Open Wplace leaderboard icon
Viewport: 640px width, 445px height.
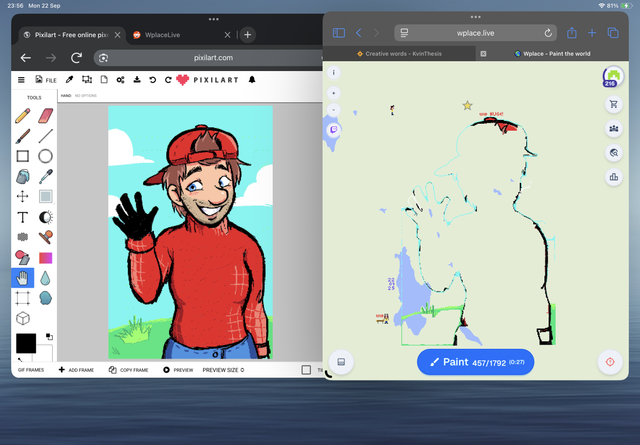point(613,177)
